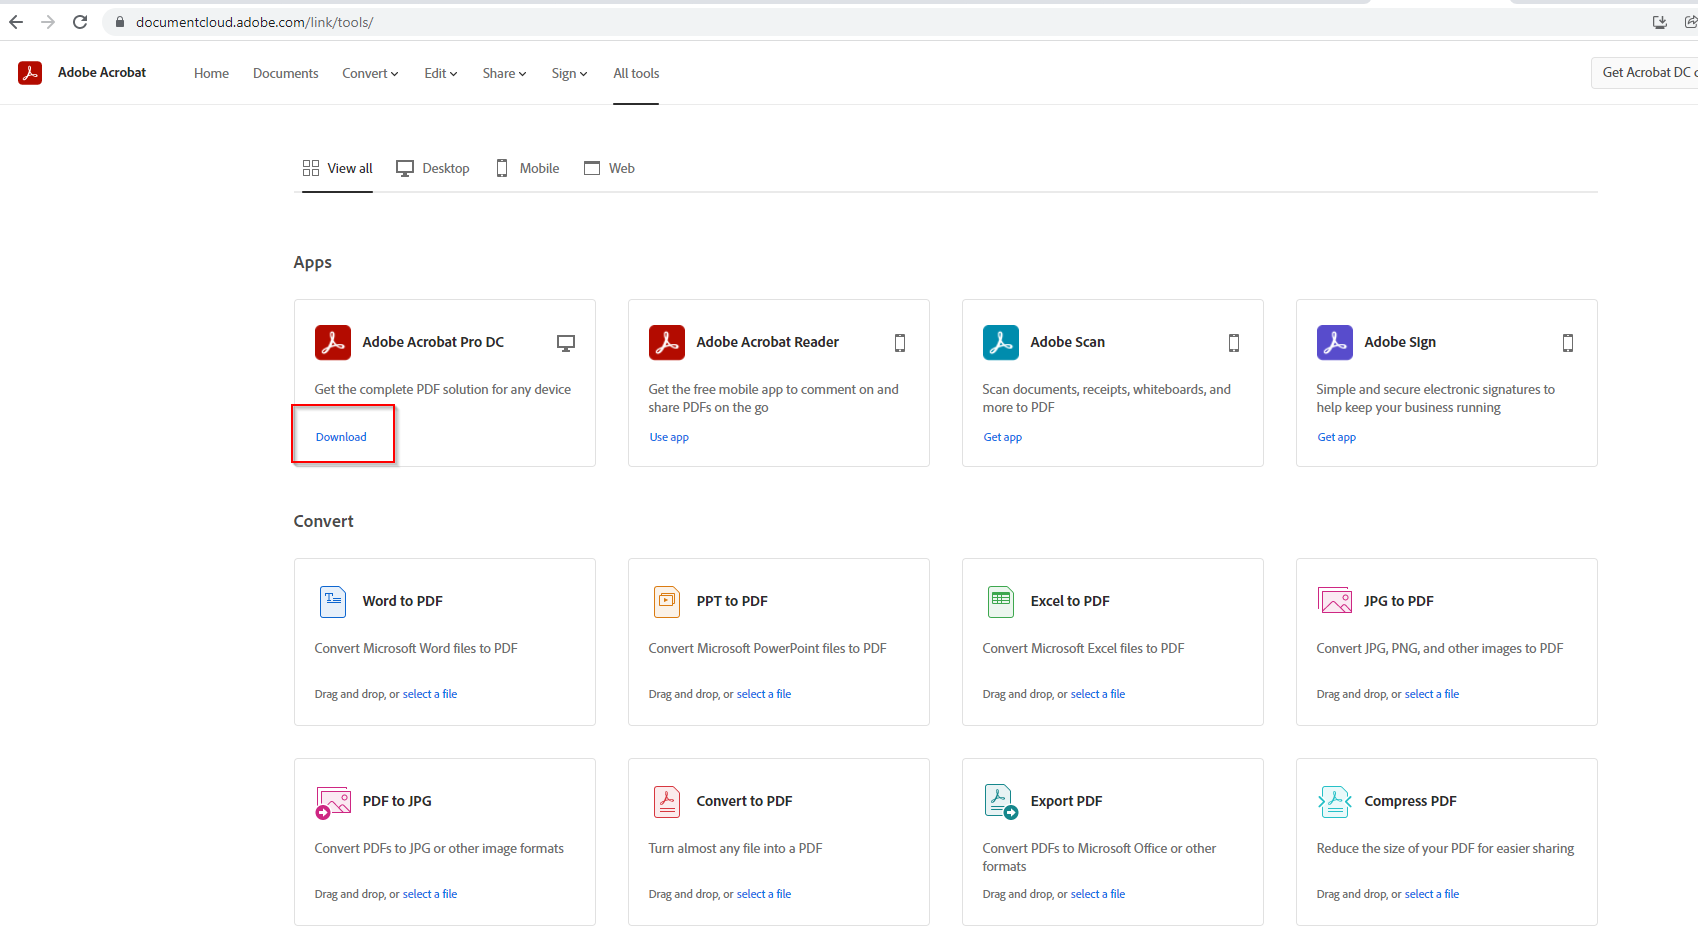The height and width of the screenshot is (947, 1698).
Task: Click select a file under Excel to PDF
Action: point(1098,694)
